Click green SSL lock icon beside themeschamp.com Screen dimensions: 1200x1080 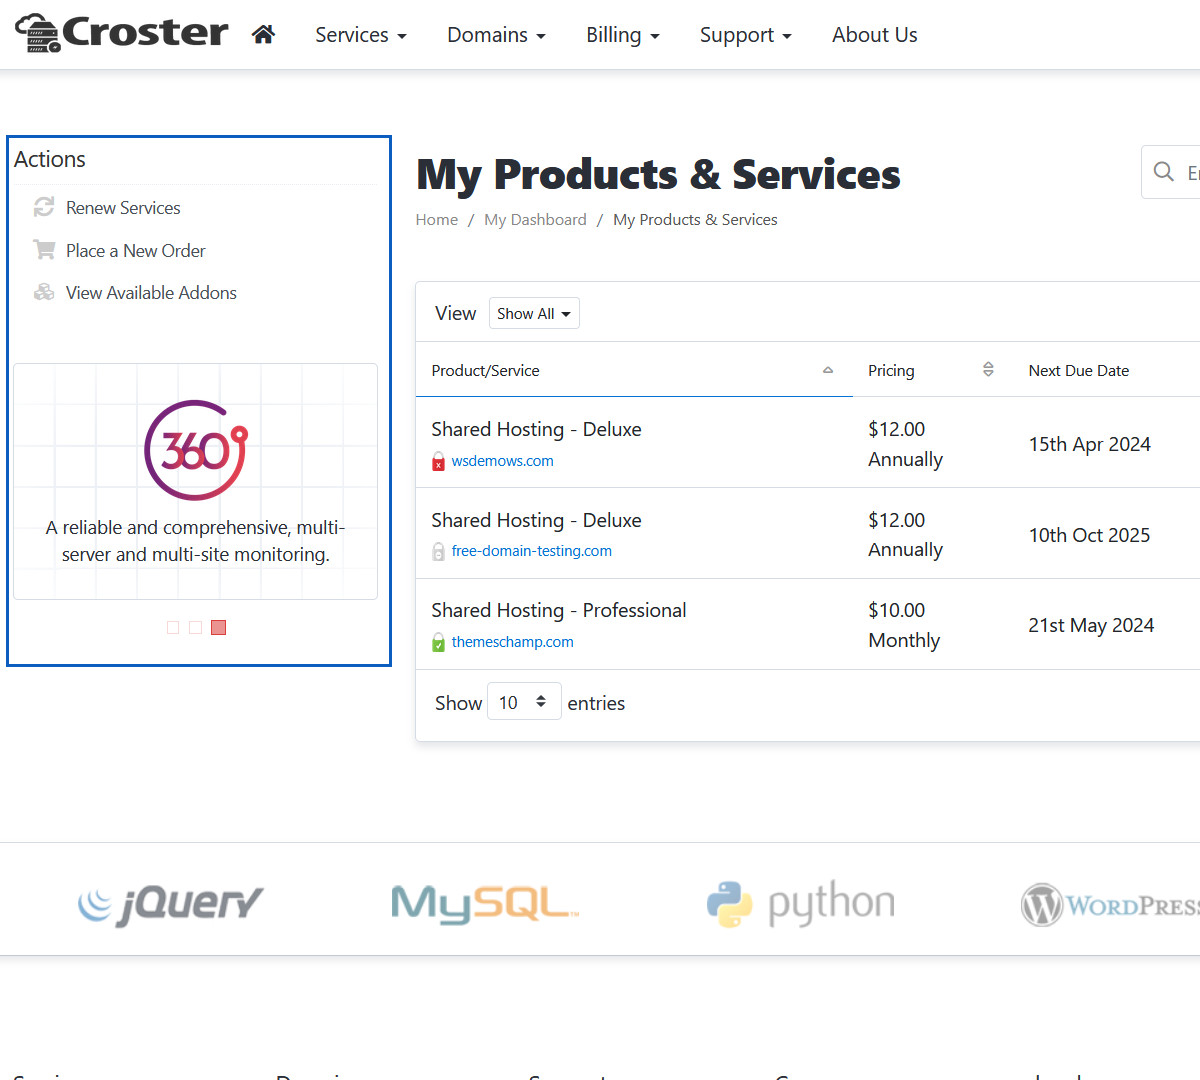point(438,642)
